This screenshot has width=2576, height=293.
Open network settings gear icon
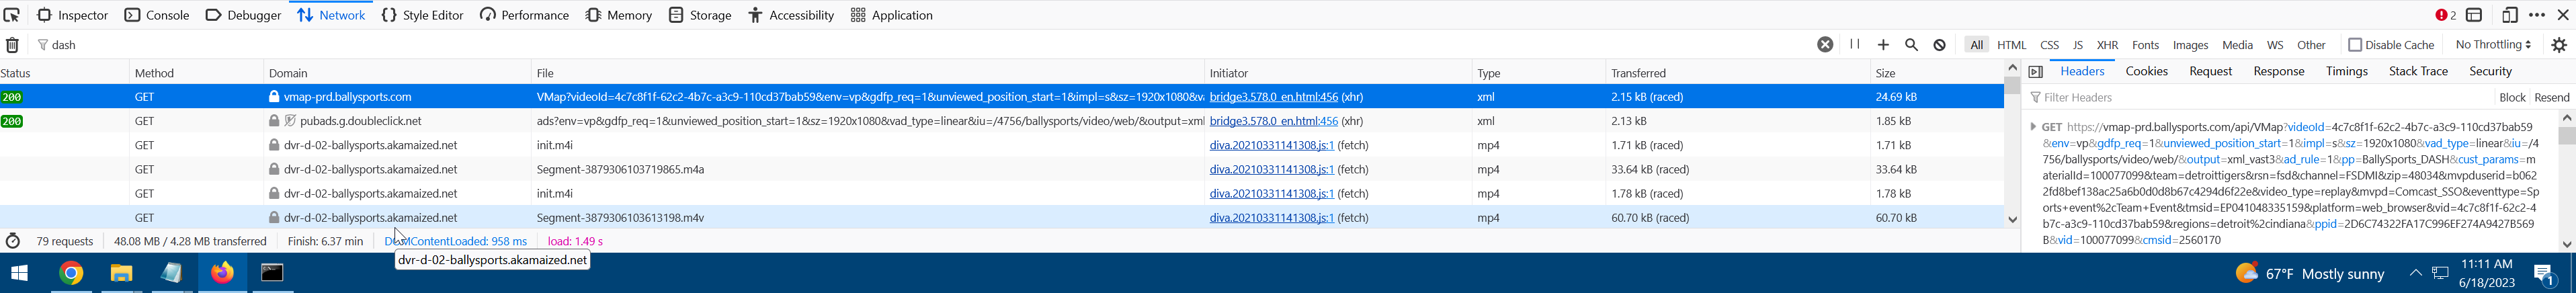(2559, 45)
